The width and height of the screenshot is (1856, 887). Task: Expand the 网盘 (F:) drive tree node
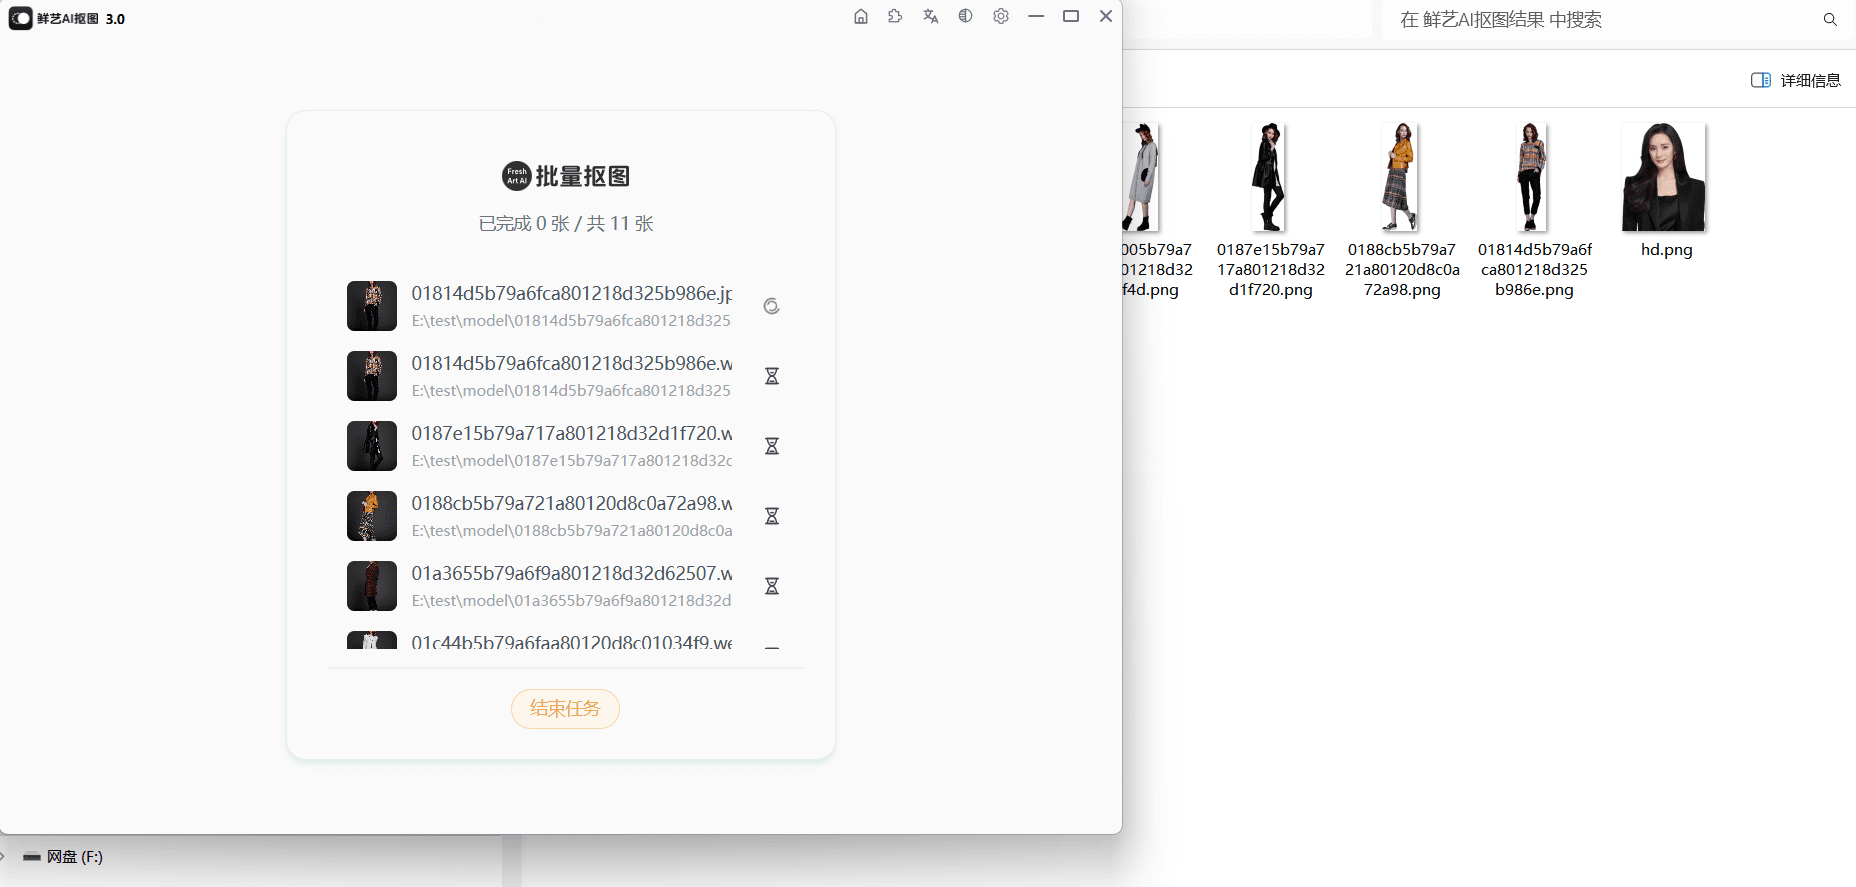(x=3, y=857)
